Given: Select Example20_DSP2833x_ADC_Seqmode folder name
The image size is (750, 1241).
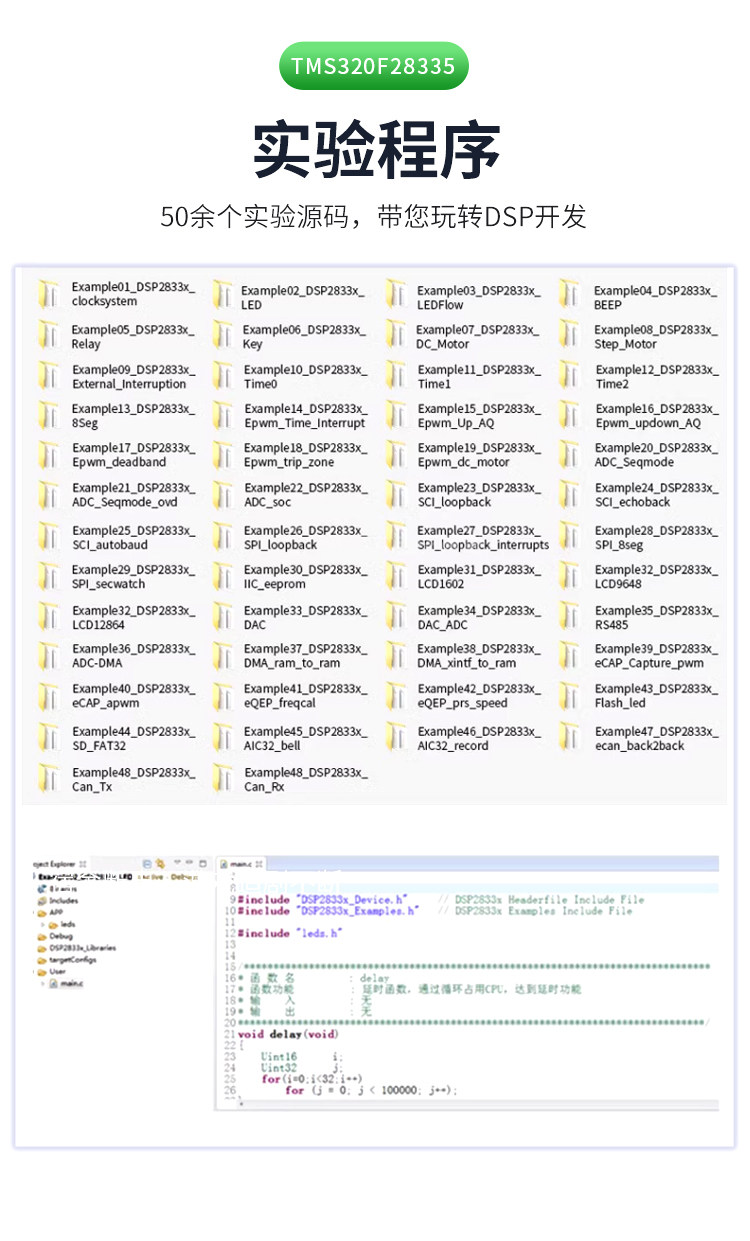Looking at the screenshot, I should [657, 455].
